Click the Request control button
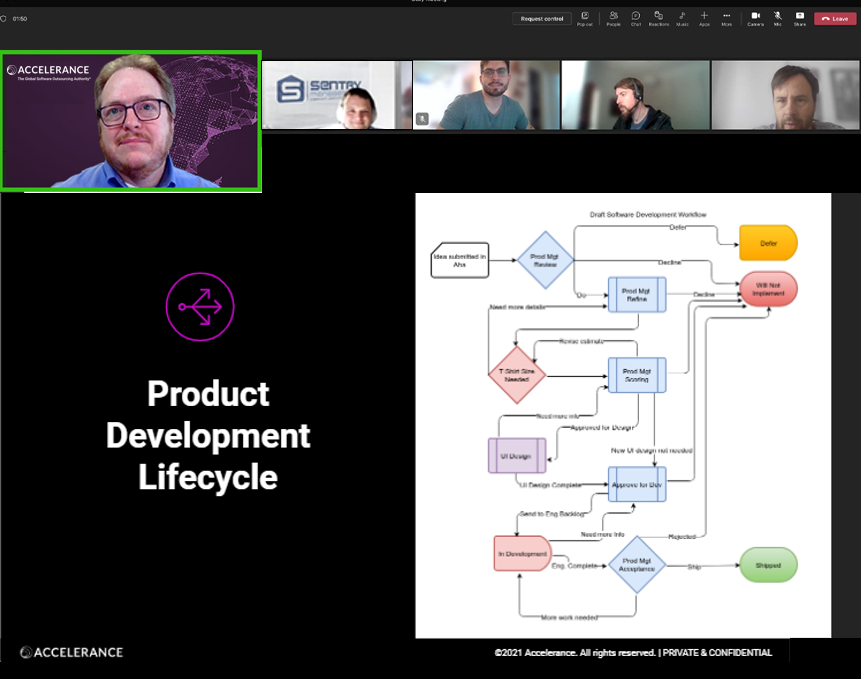The height and width of the screenshot is (679, 861). point(541,19)
